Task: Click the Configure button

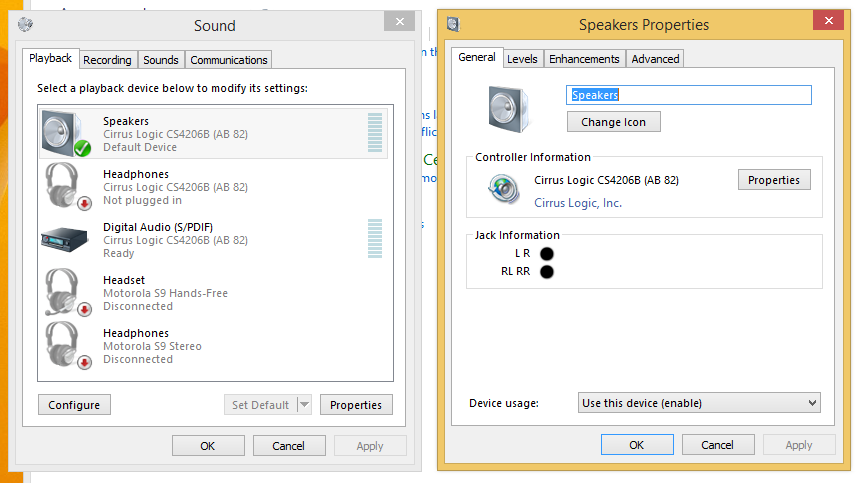Action: [74, 404]
